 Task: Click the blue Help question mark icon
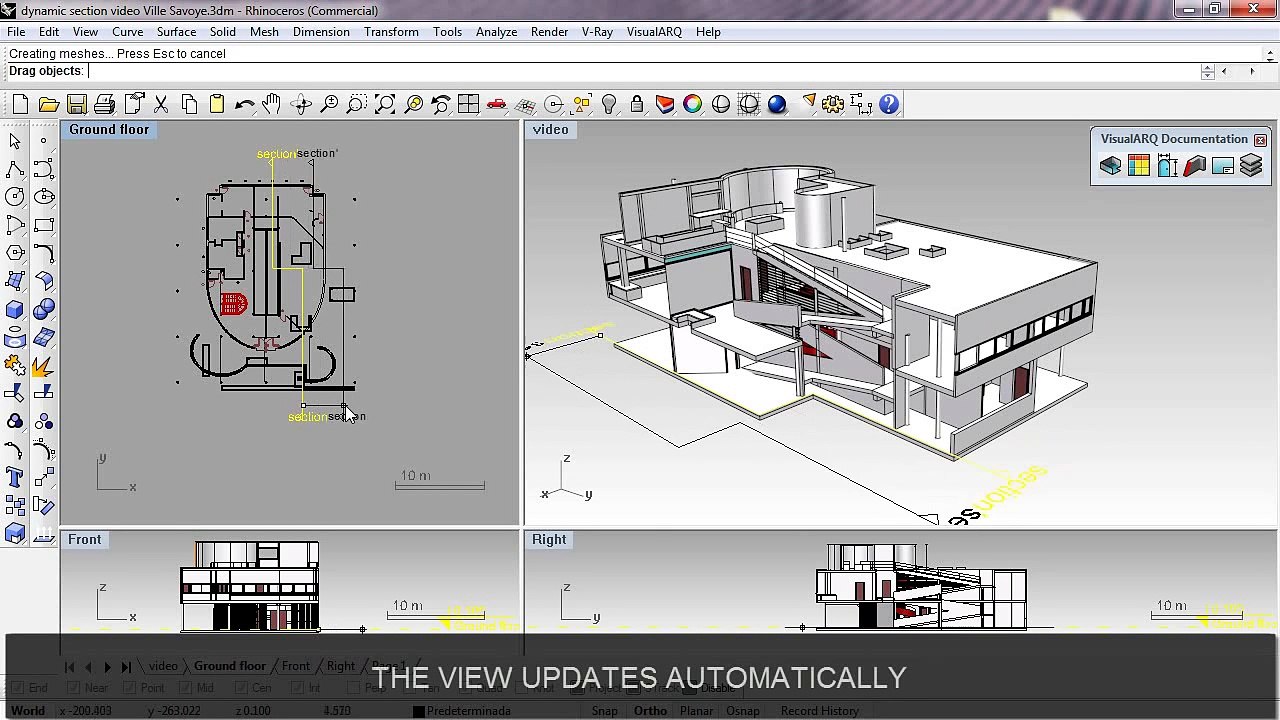889,104
